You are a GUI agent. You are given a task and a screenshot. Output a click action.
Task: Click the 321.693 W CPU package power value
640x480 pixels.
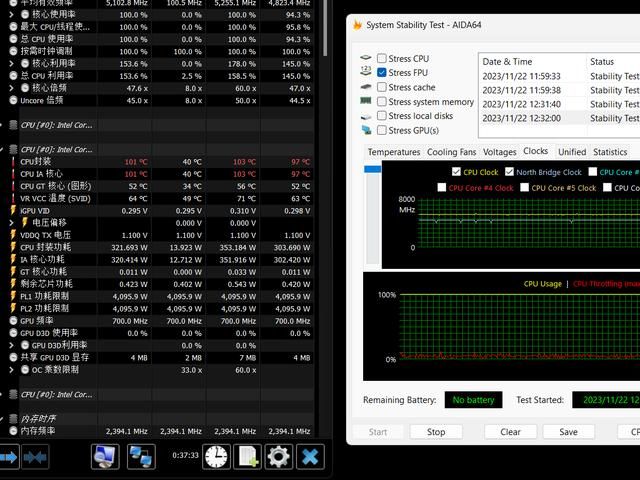point(129,247)
